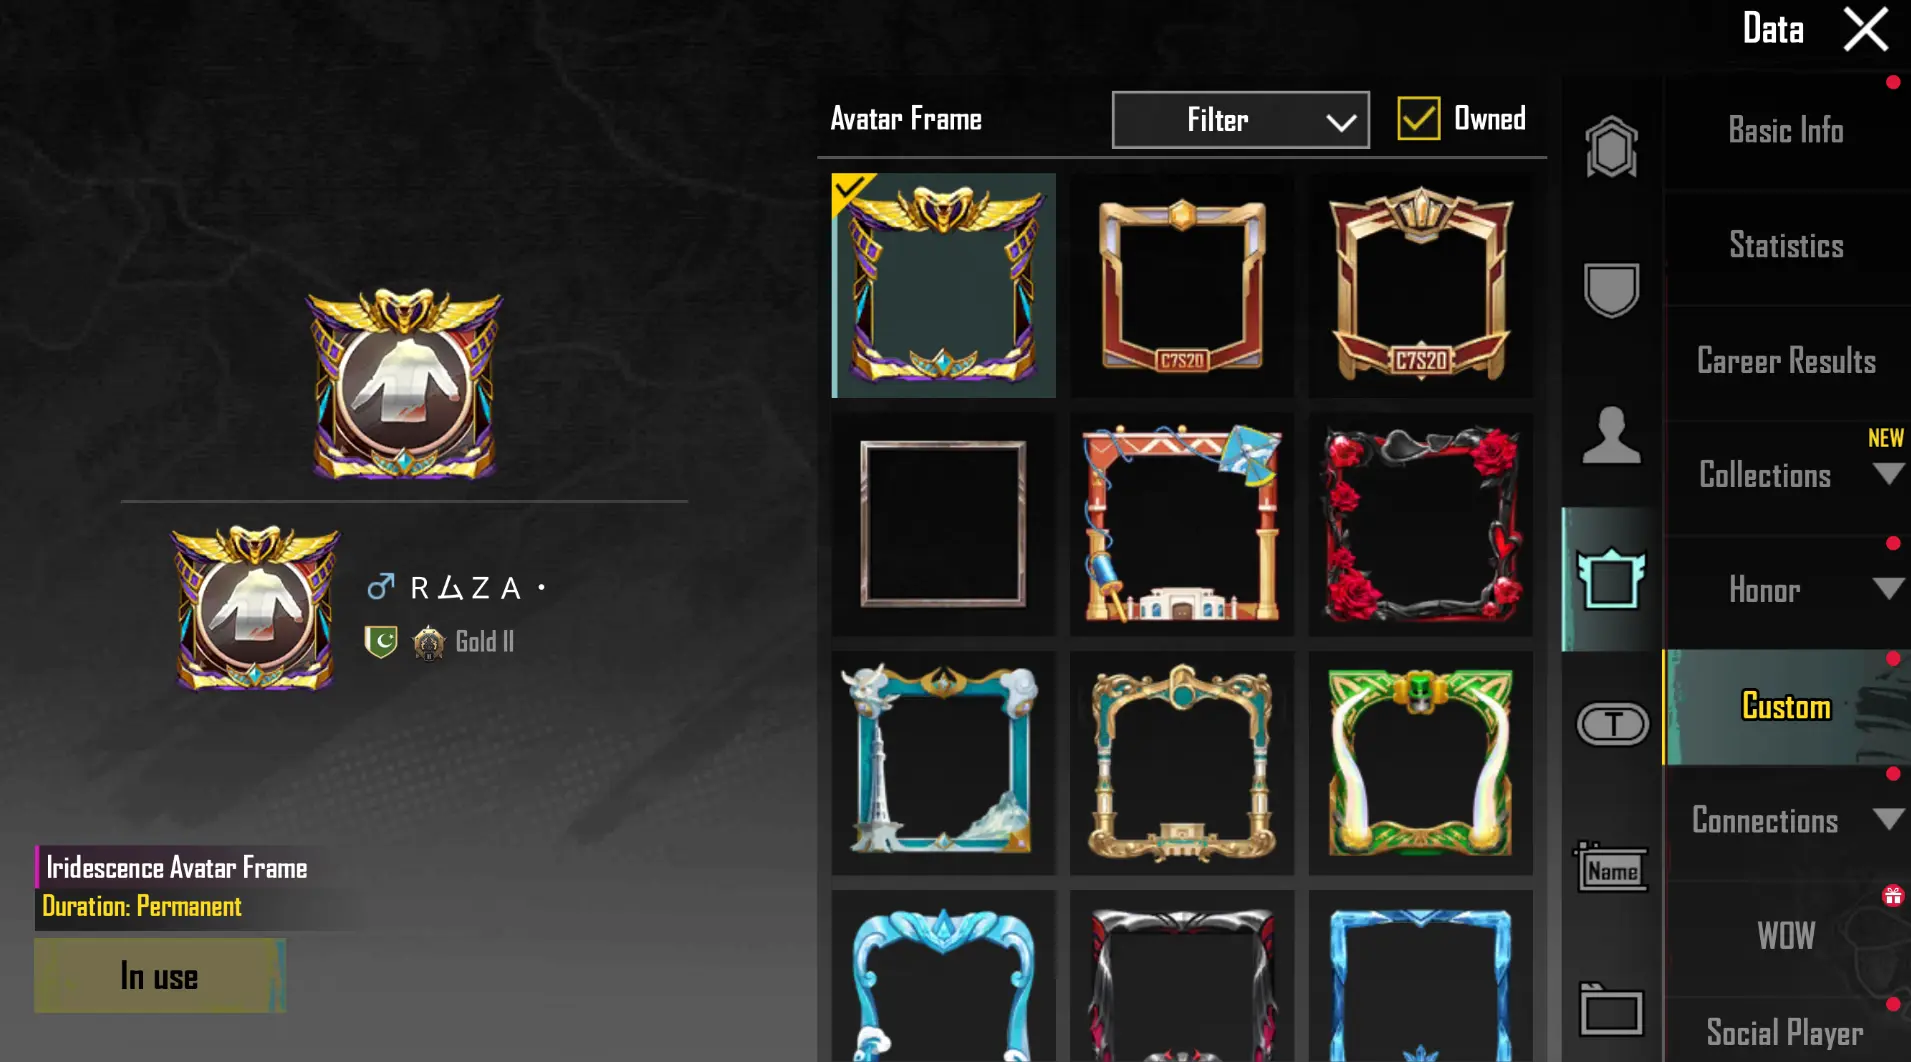1911x1062 pixels.
Task: Toggle the Owned checkbox
Action: [1418, 119]
